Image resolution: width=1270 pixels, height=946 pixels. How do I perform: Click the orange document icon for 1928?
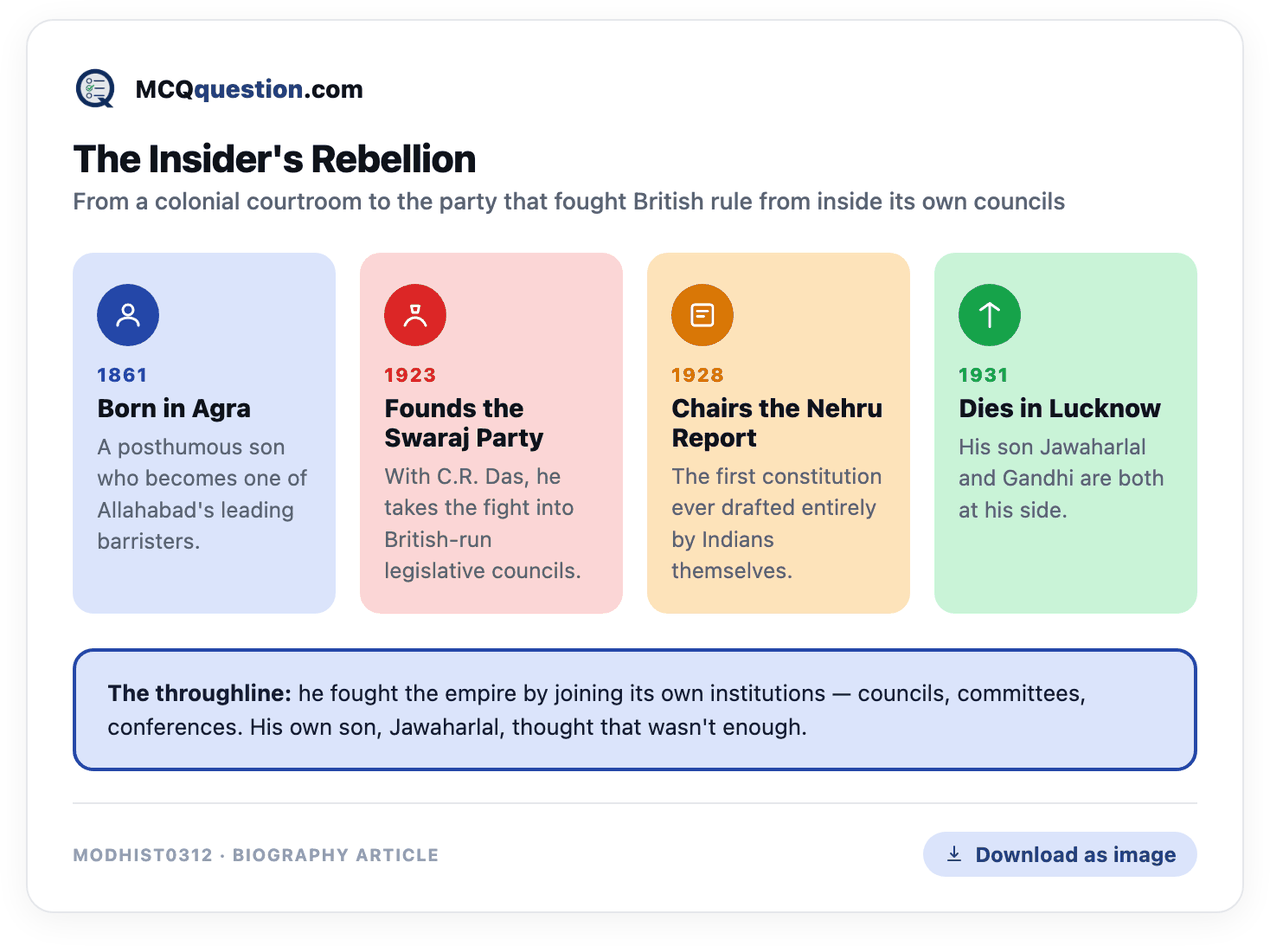coord(702,316)
